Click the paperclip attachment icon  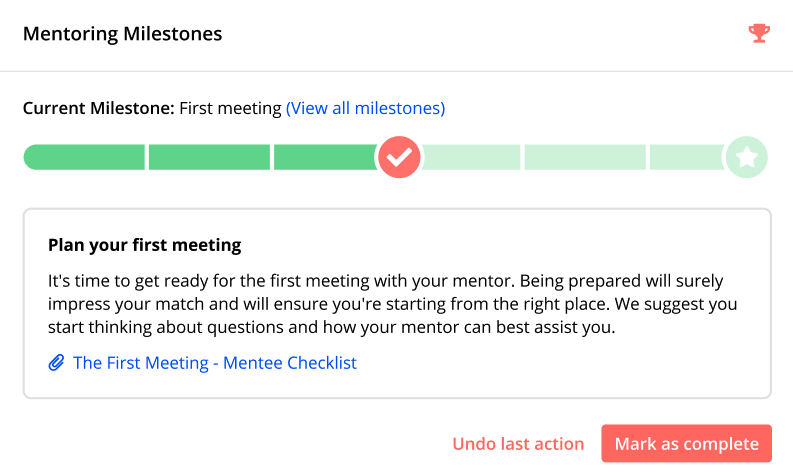[56, 363]
